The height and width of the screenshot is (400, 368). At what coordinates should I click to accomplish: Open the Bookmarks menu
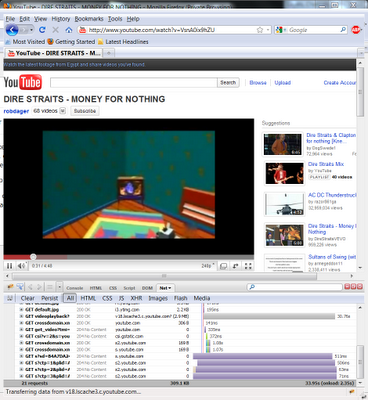[x=89, y=19]
